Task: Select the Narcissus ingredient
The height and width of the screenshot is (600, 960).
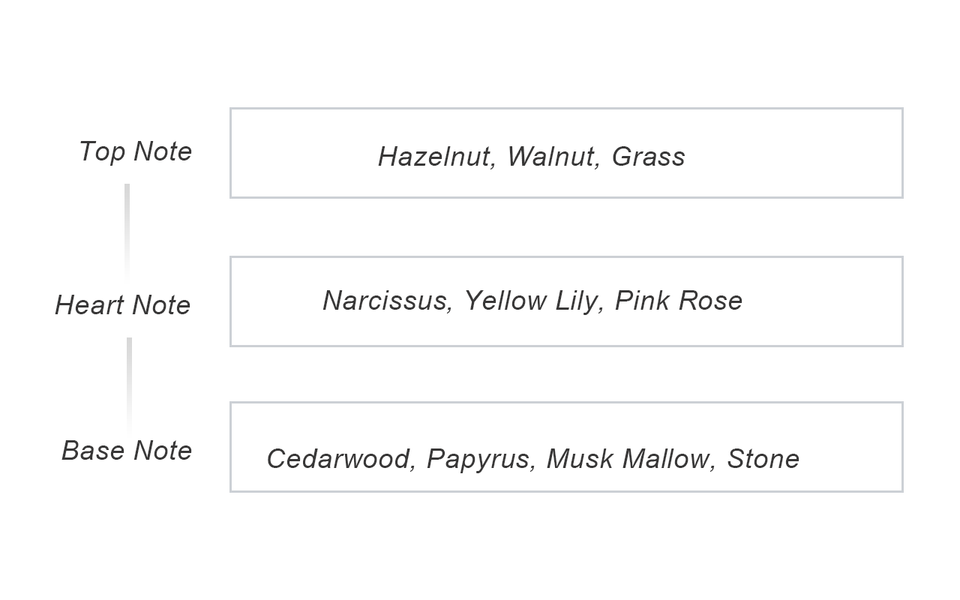Action: 384,301
